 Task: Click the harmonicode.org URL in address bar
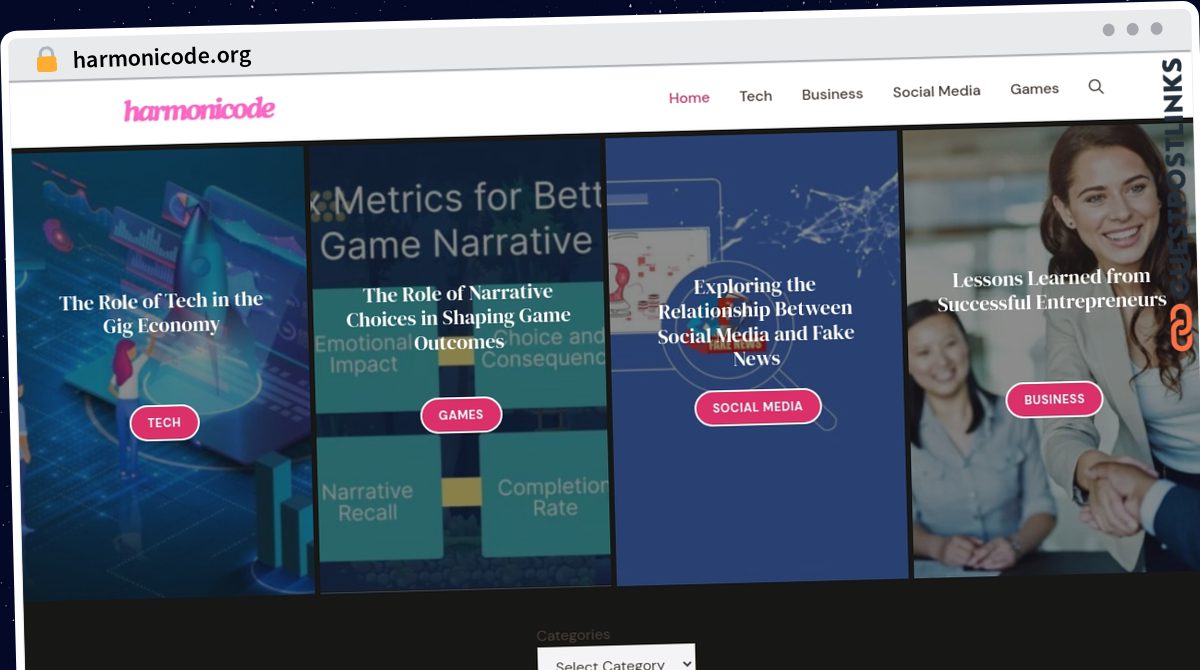162,57
